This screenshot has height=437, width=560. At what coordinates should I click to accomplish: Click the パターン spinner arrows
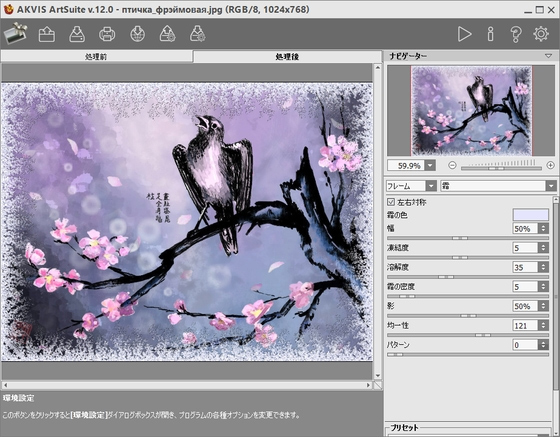click(543, 345)
